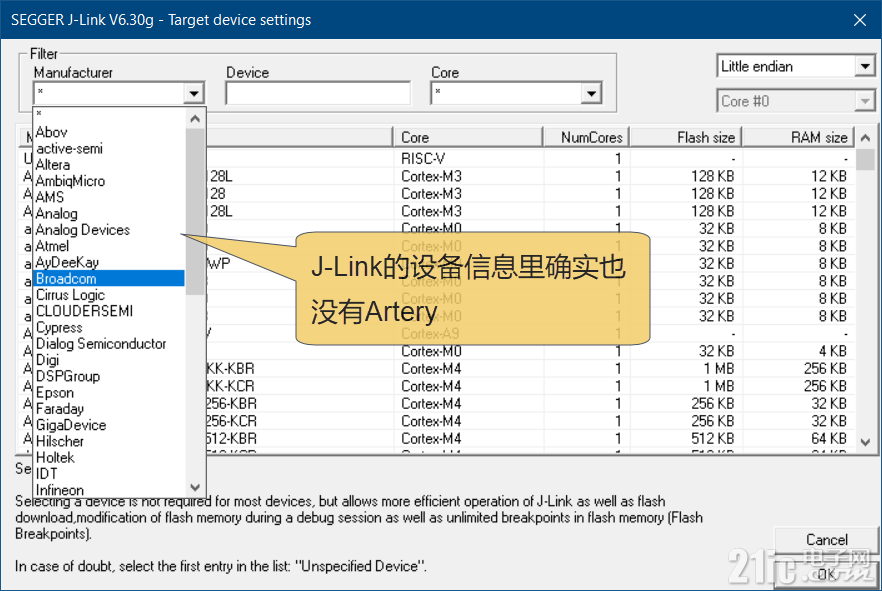Select the Cortex-A9 row
The image size is (882, 591).
point(437,334)
